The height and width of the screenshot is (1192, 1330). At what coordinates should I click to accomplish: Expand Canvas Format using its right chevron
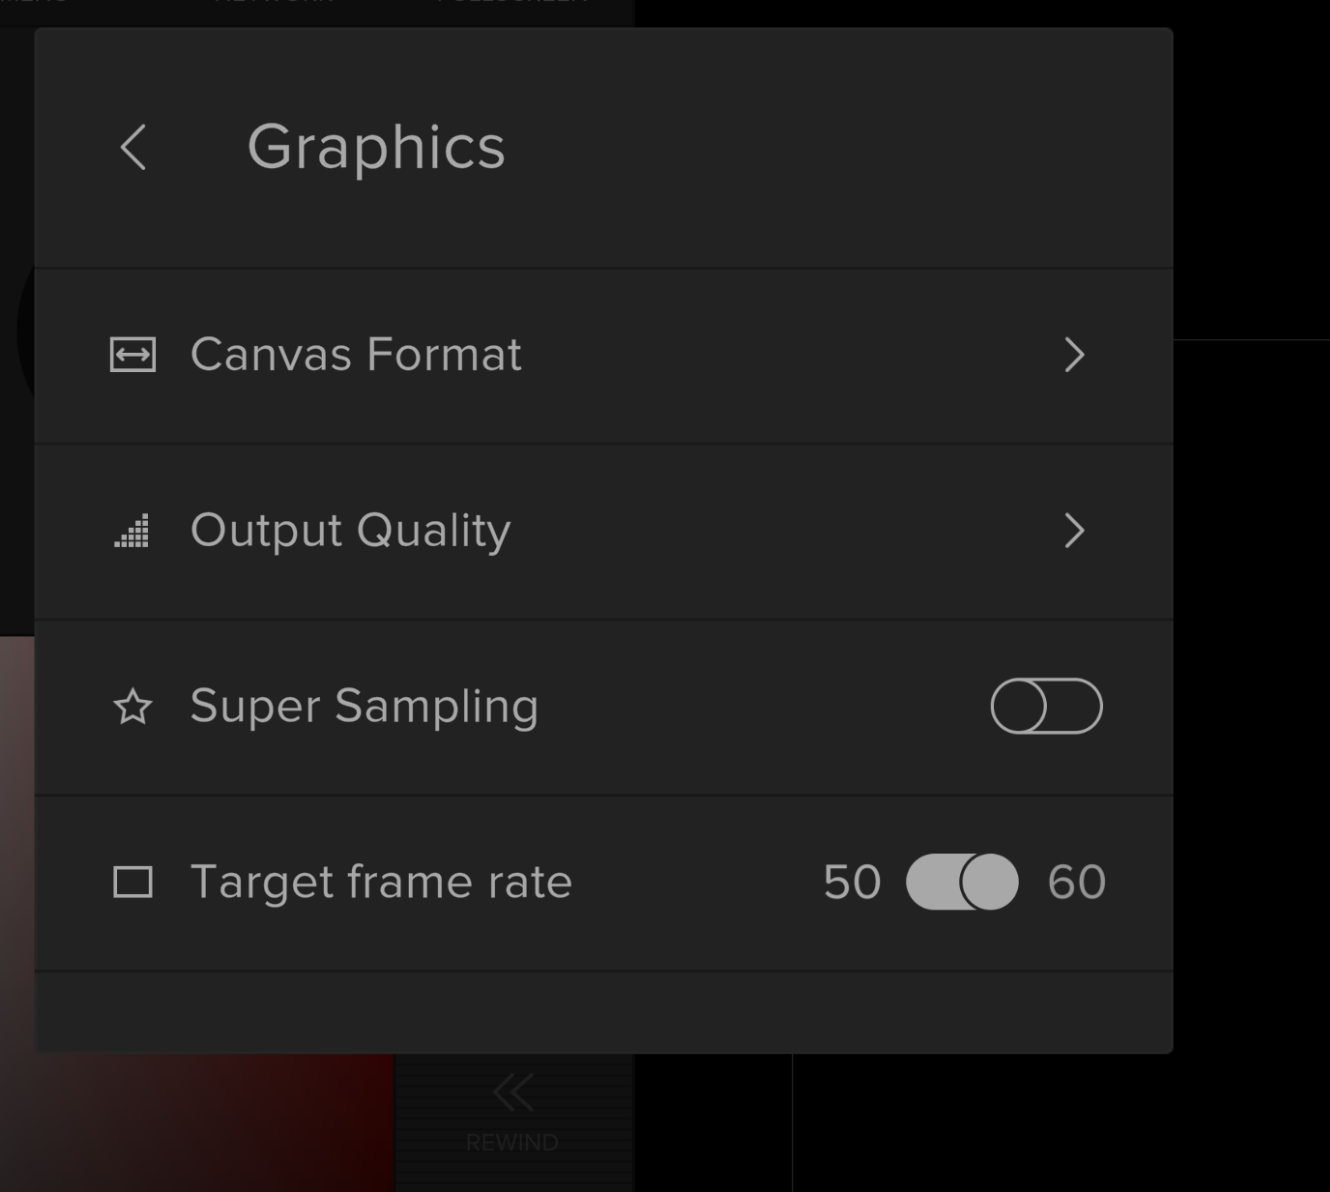tap(1074, 355)
